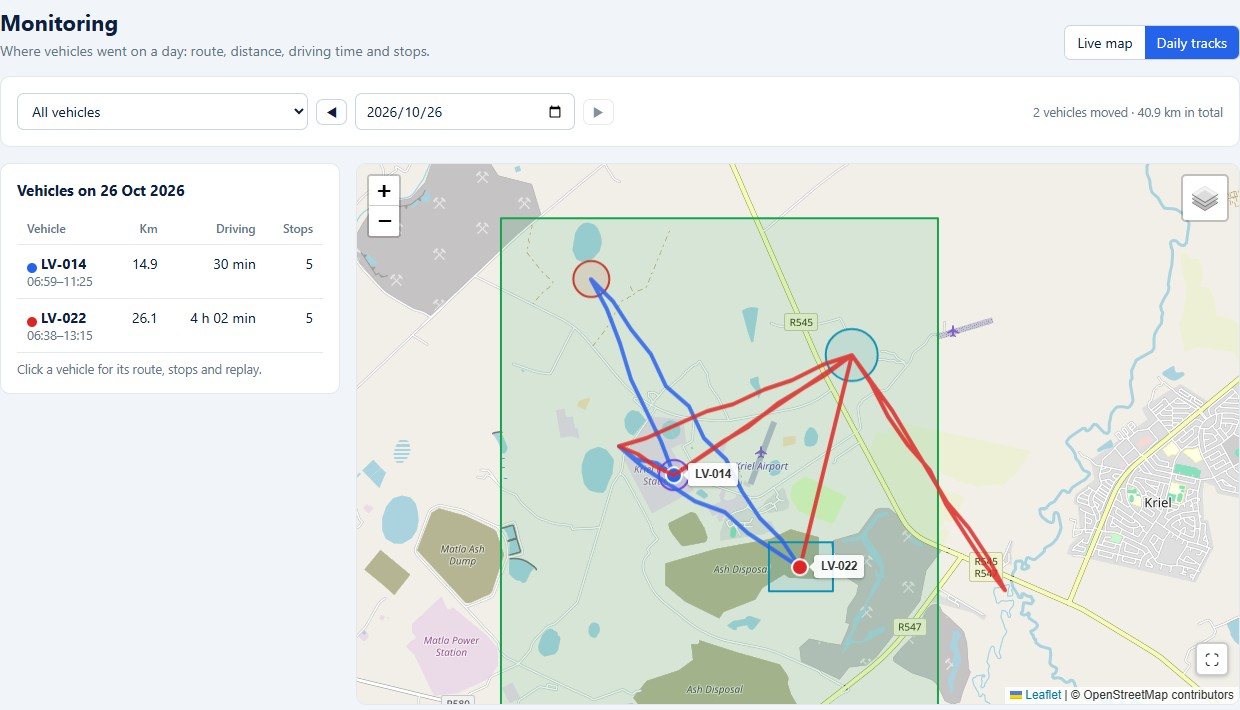
Task: Click the 06:38–13:15 time range
Action: [x=60, y=336]
